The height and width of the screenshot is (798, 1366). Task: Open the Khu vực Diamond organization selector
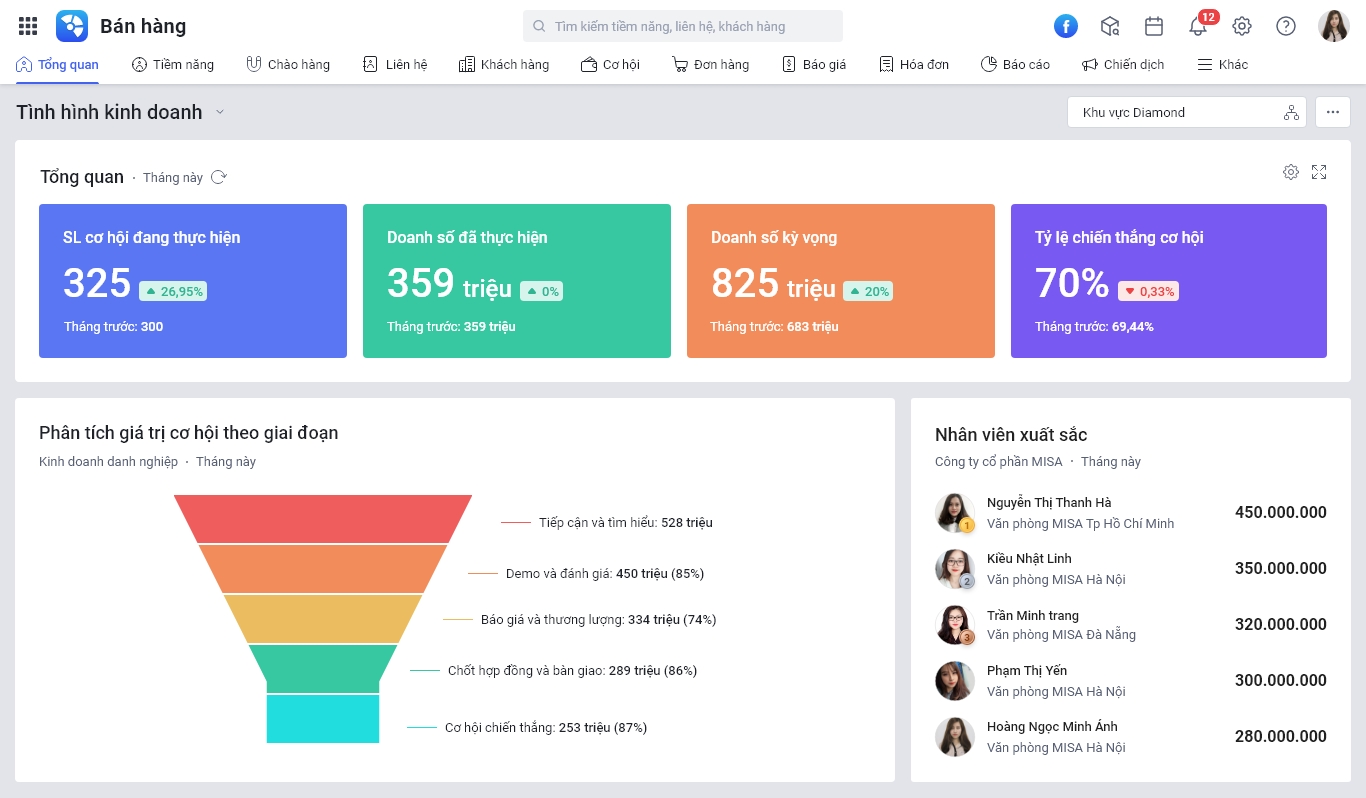click(x=1186, y=112)
